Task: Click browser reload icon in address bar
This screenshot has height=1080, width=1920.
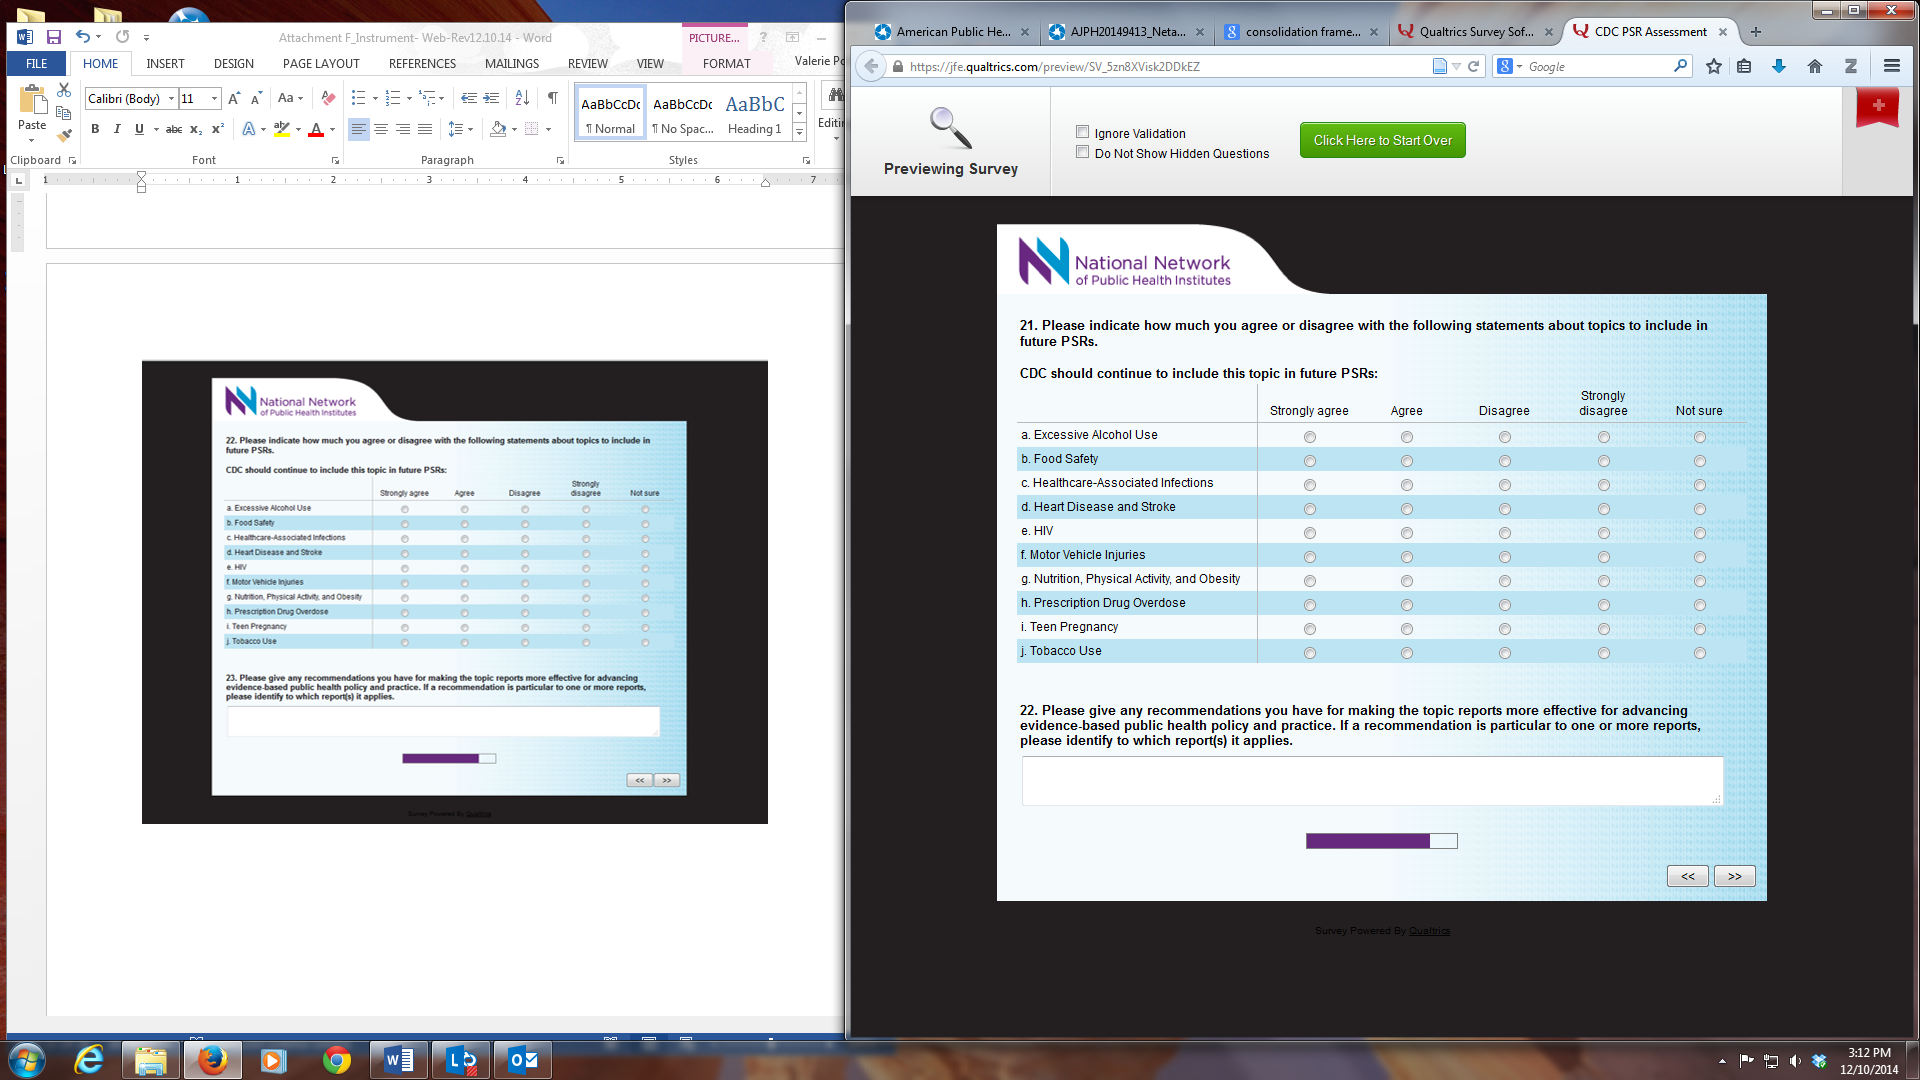Action: 1473,66
